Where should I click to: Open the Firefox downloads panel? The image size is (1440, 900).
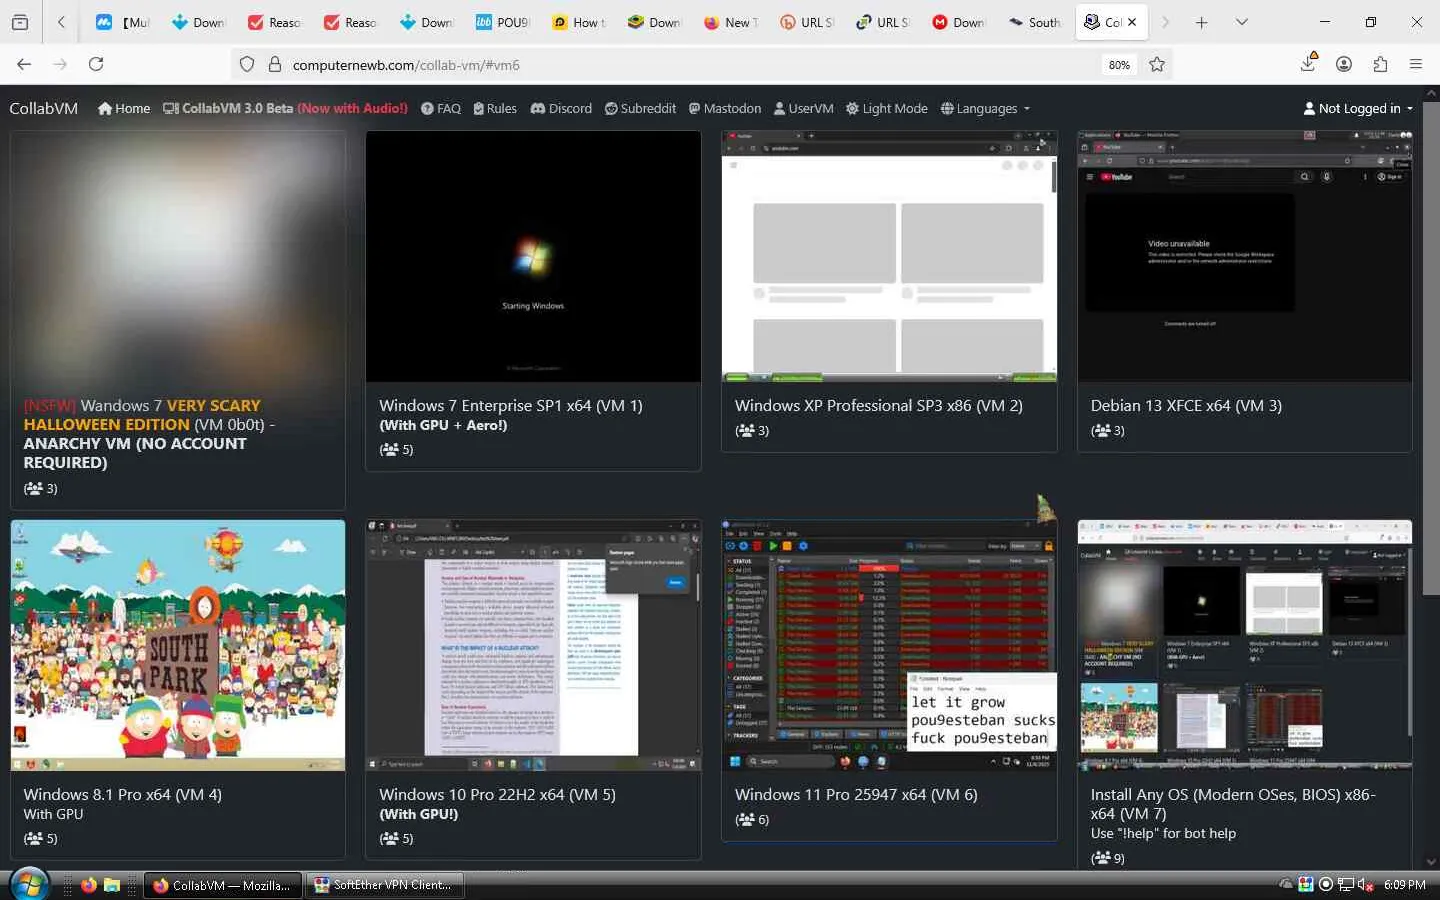1308,63
